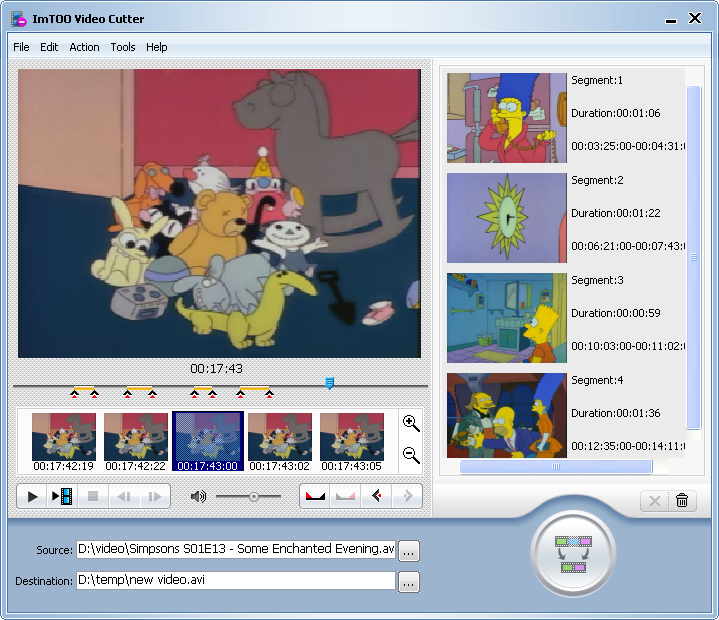
Task: Select highlighted frame thumbnail 00:17:43:00
Action: (208, 442)
